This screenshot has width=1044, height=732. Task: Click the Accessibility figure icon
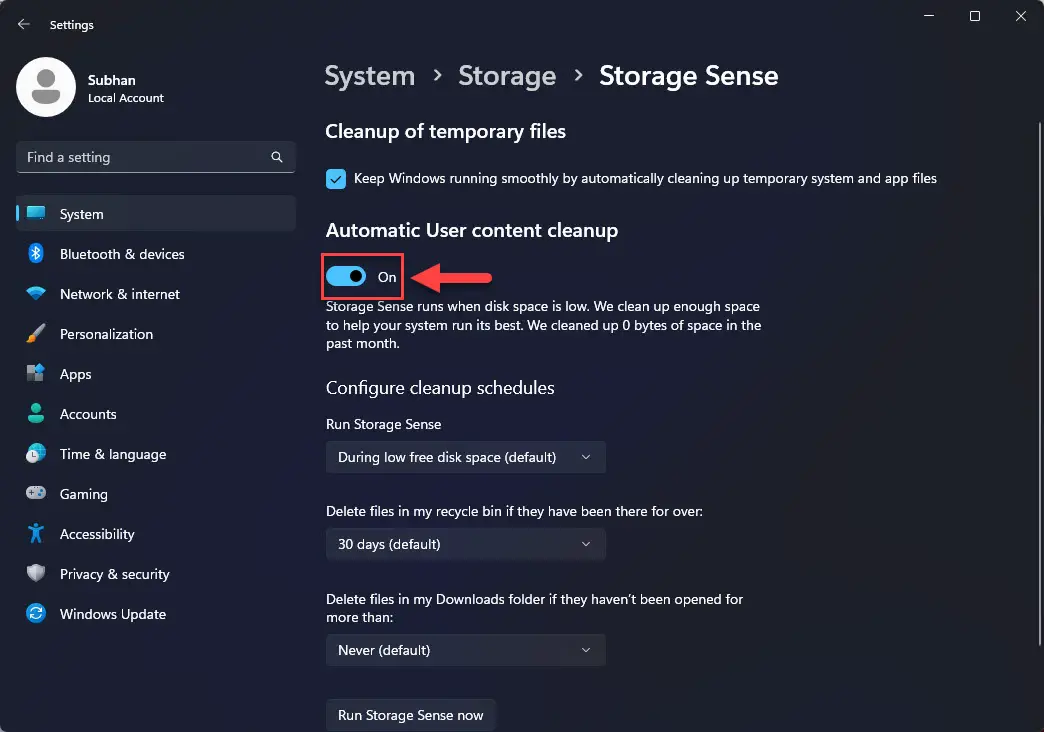click(x=36, y=534)
